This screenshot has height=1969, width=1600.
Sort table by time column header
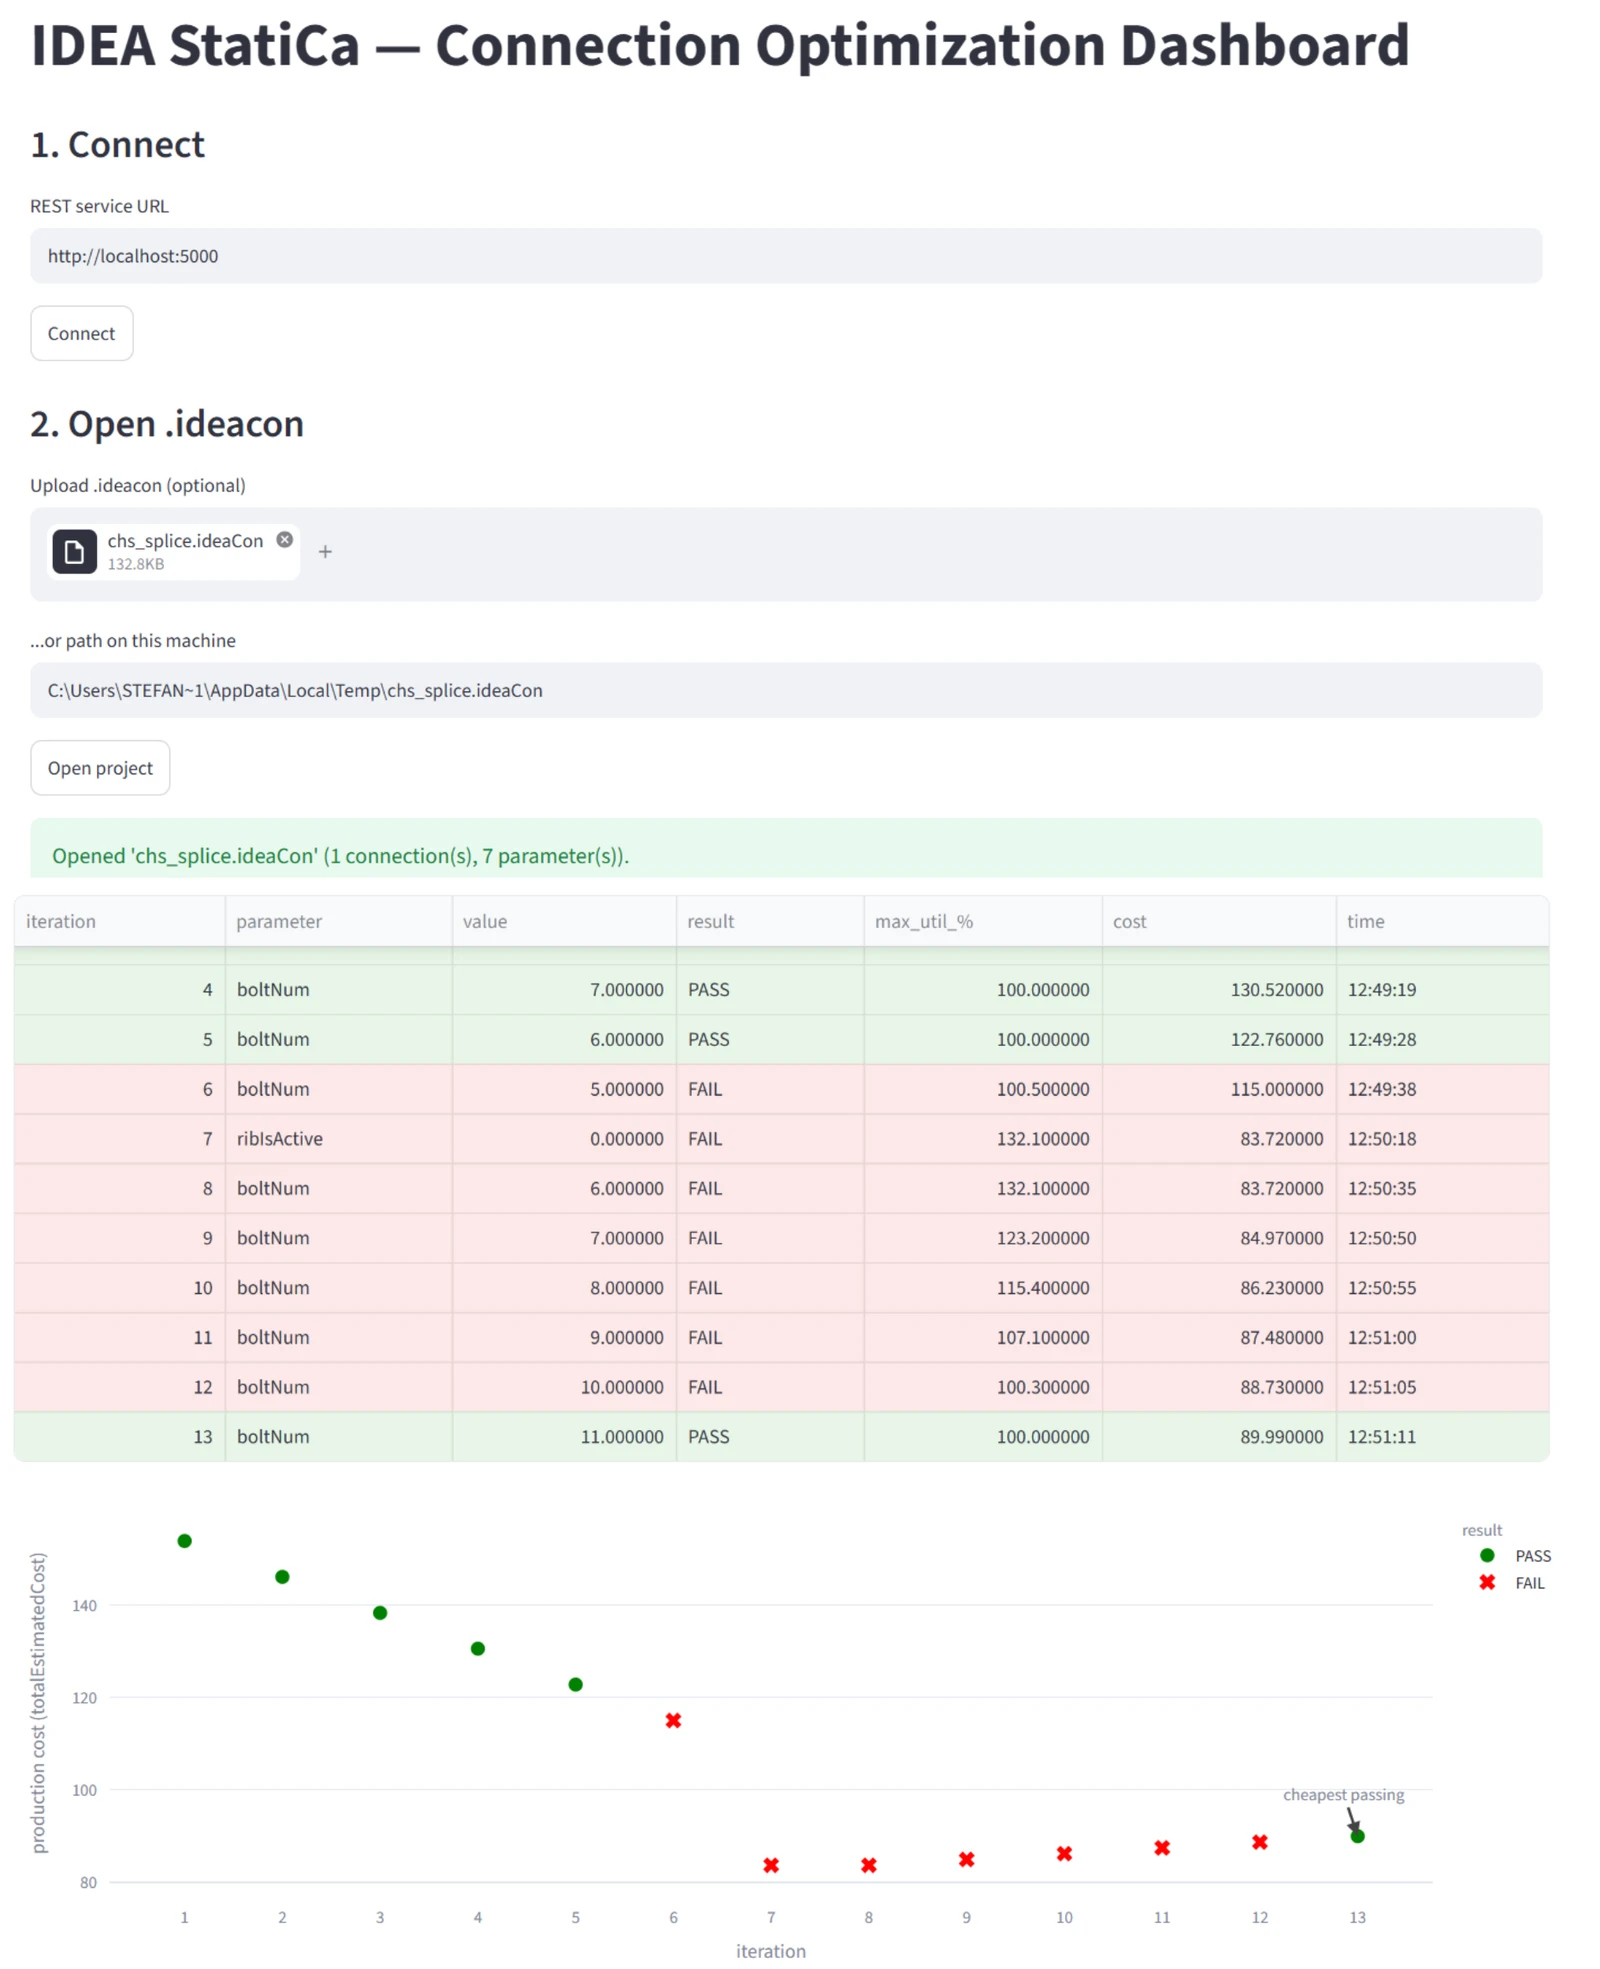1442,921
